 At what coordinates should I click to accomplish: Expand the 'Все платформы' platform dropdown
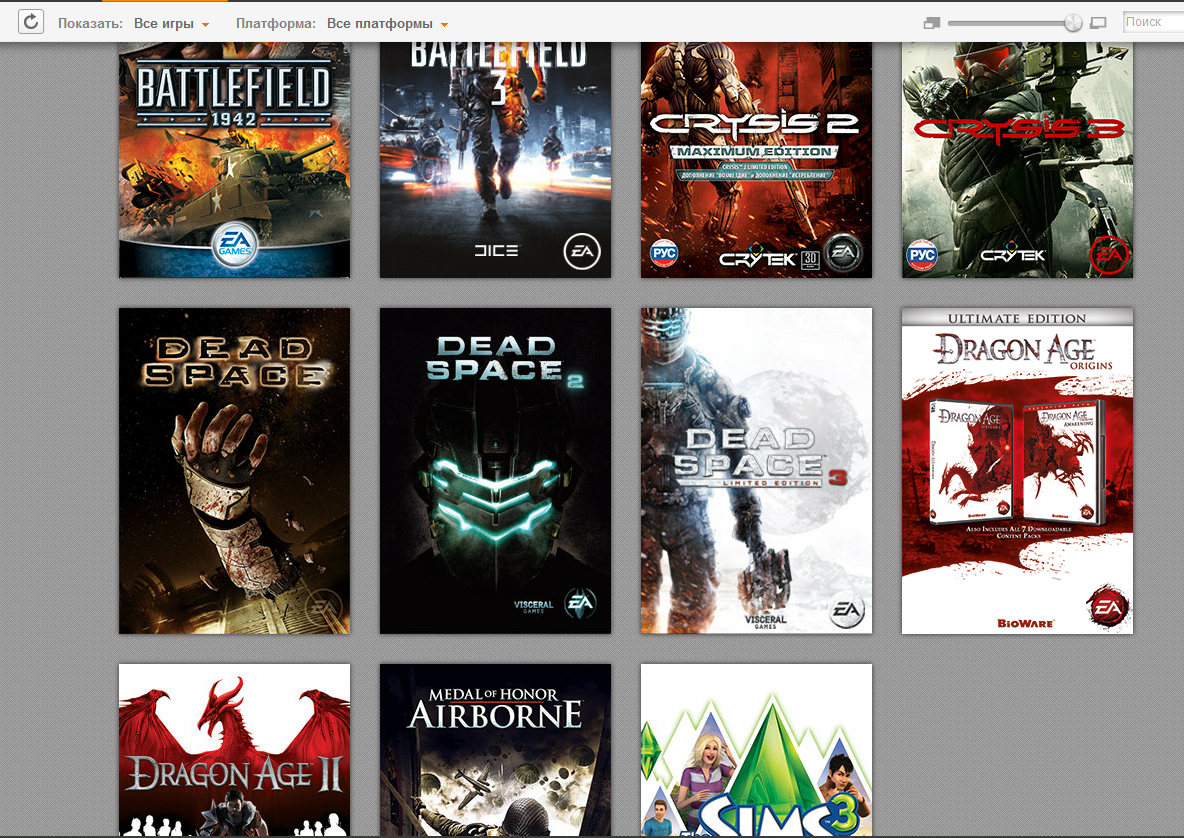click(387, 23)
